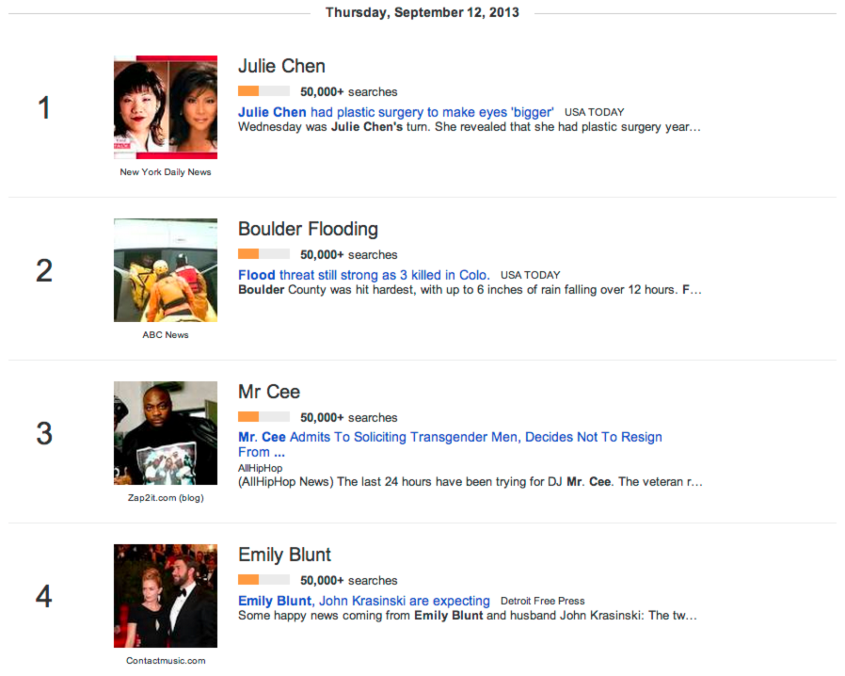Select the Emily Blunt red carpet photo
This screenshot has width=845, height=676.
[x=165, y=595]
